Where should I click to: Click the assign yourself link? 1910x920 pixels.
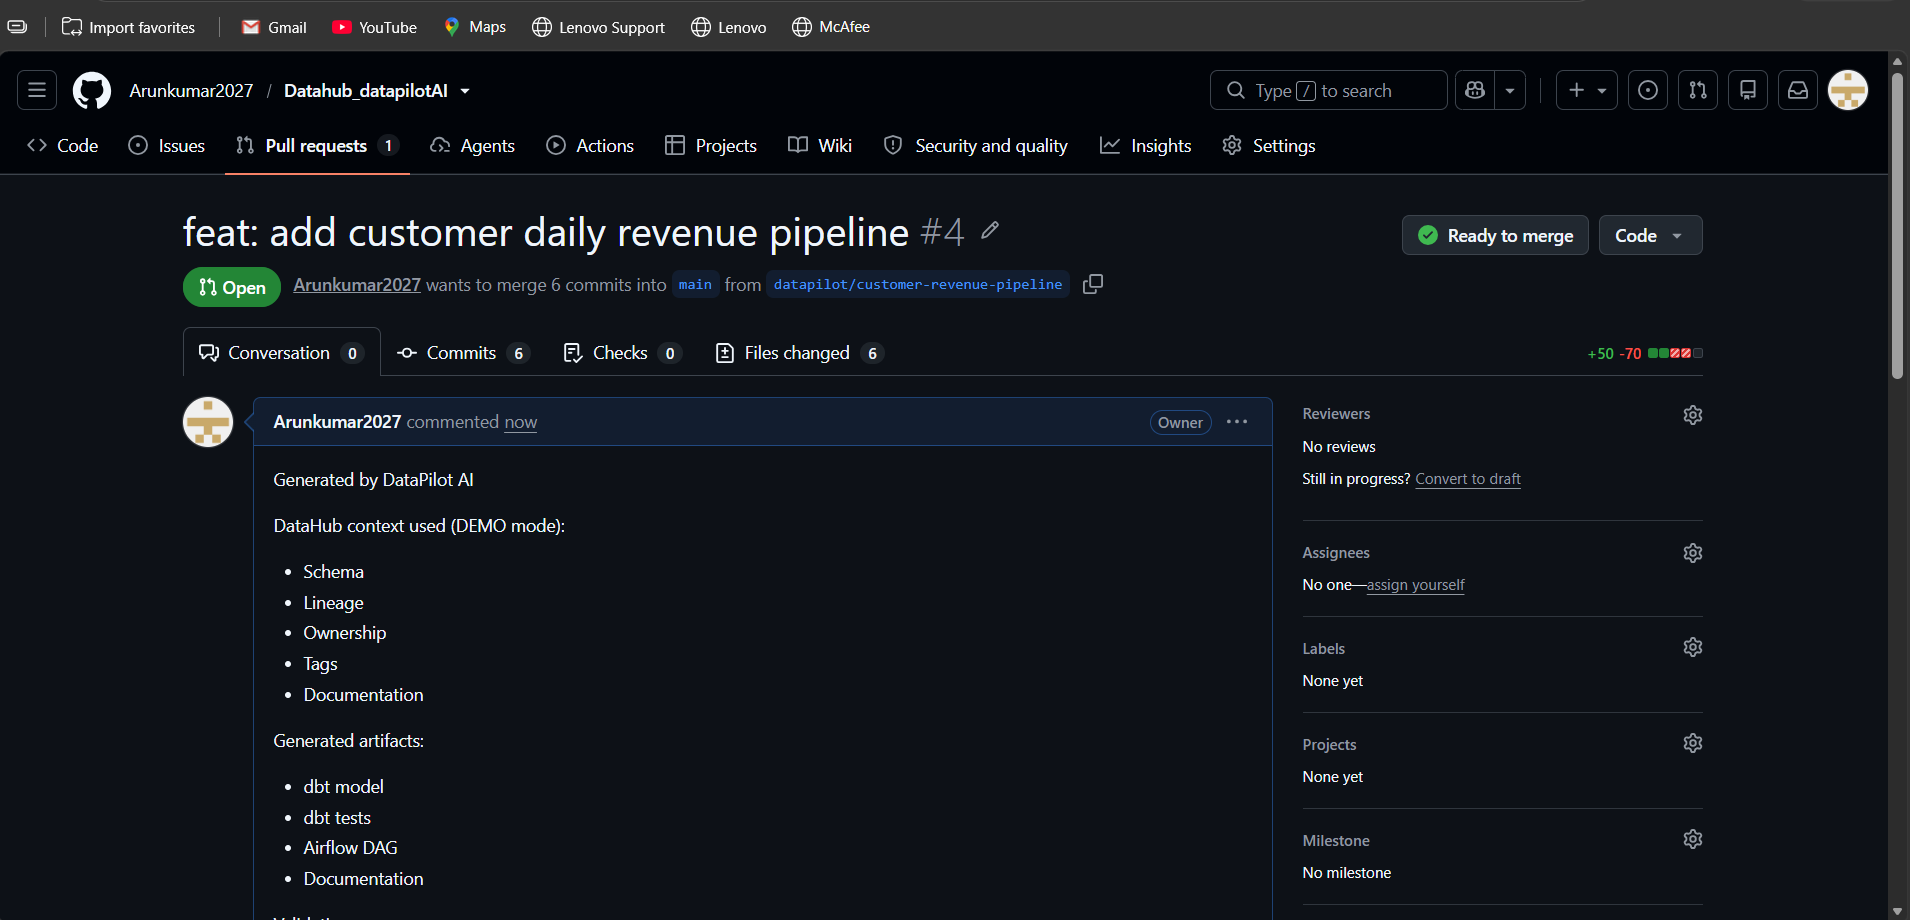pos(1415,585)
